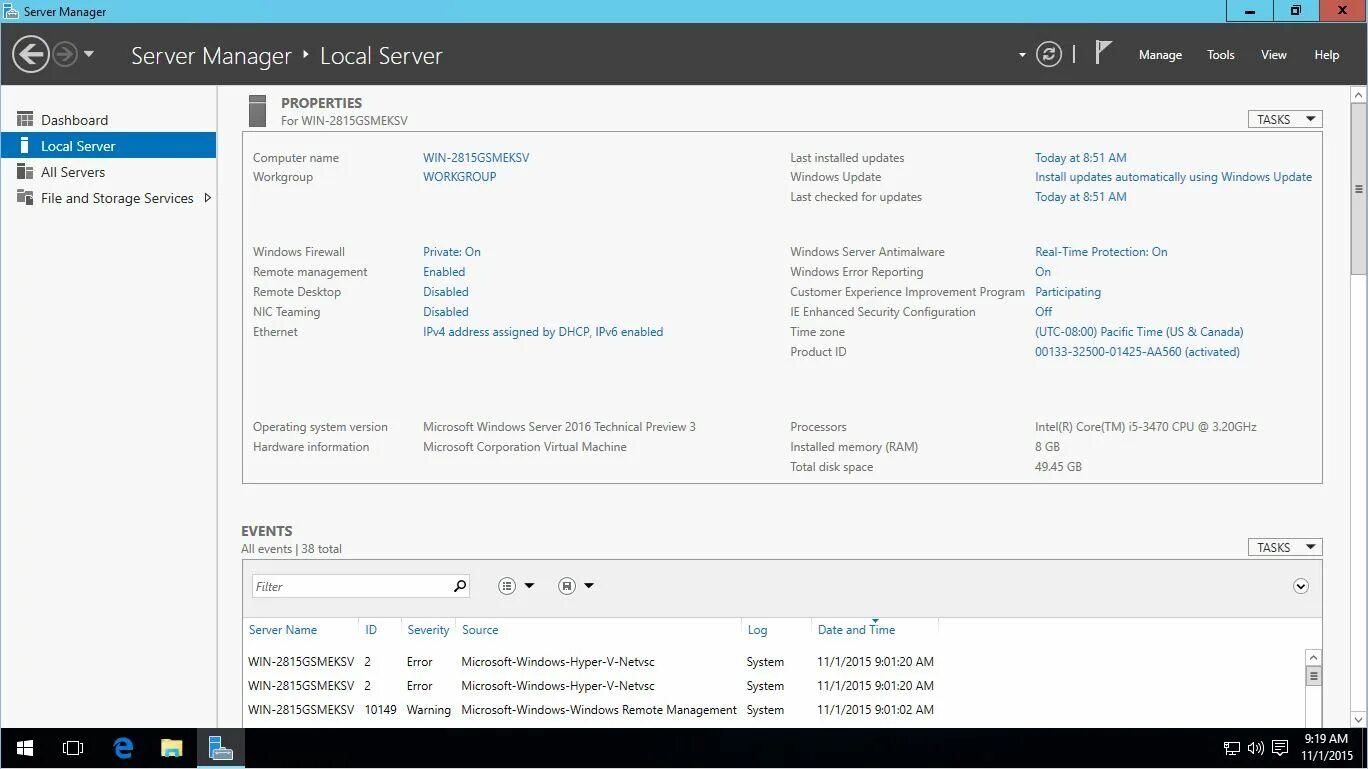Click Last installed updates time link

click(x=1081, y=157)
